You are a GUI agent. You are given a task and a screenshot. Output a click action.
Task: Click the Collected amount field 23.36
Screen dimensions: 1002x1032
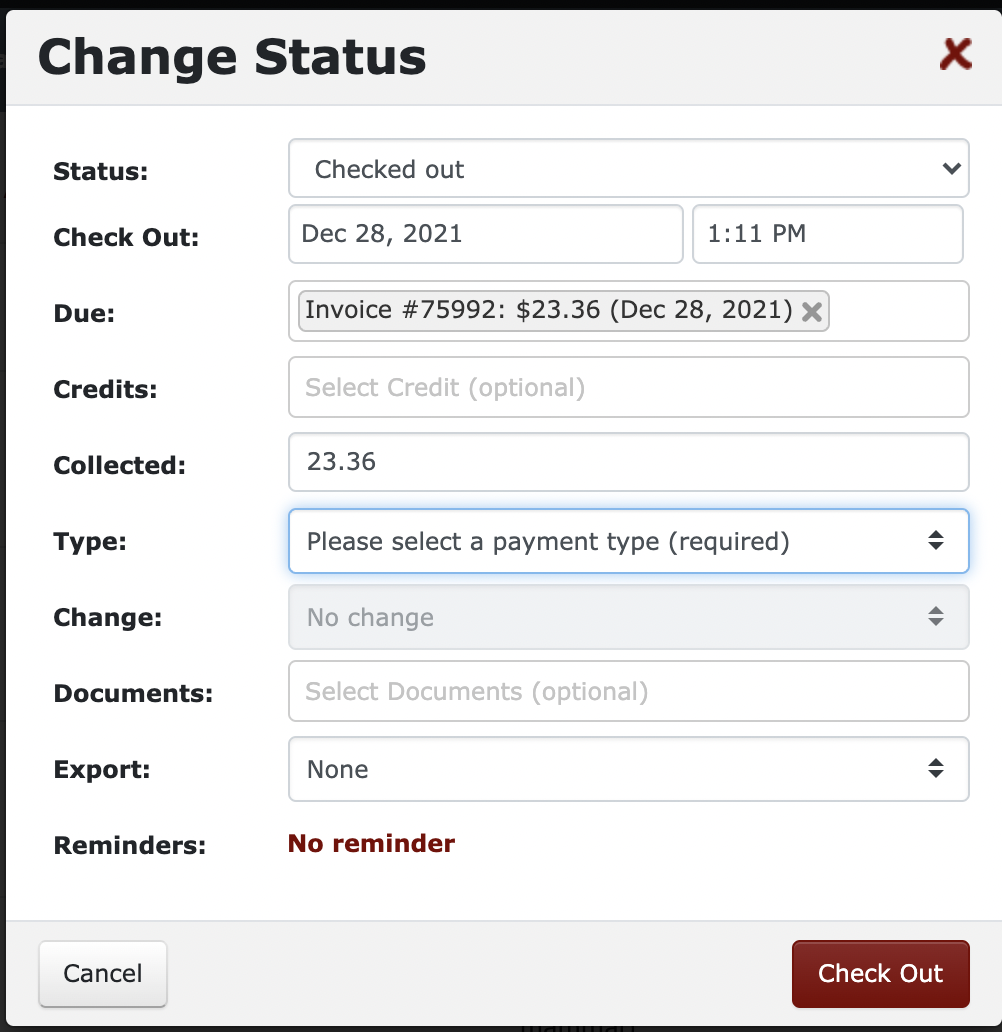coord(629,462)
